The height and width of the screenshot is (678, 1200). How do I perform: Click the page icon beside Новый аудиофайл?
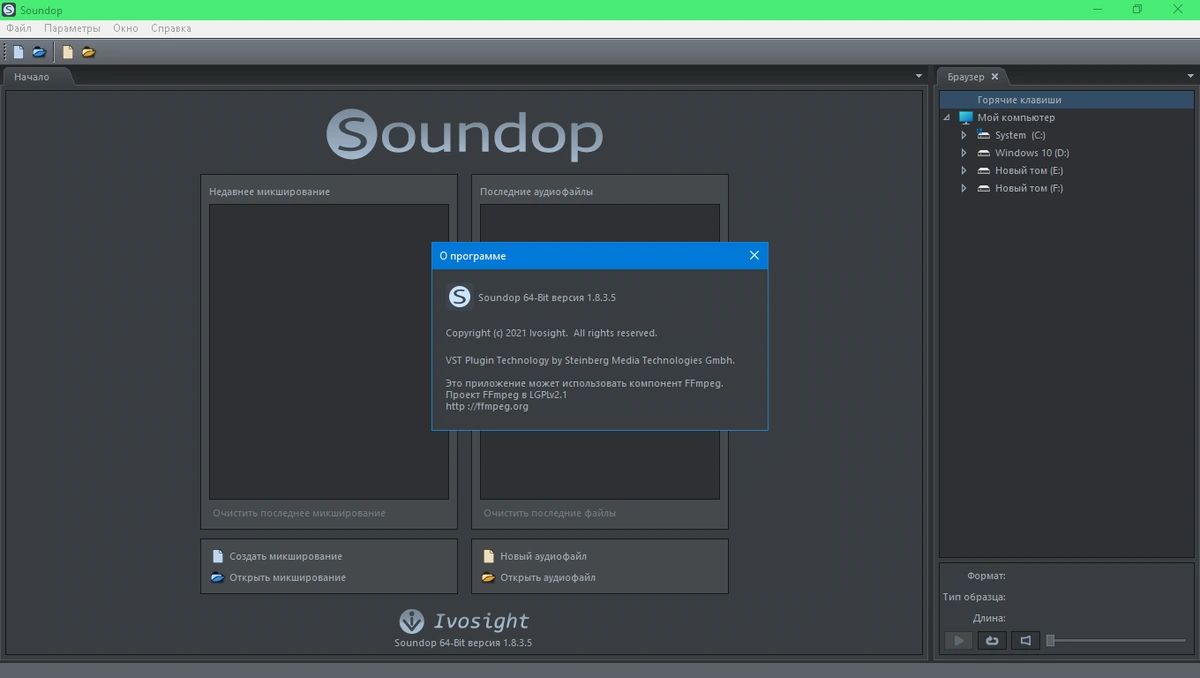(489, 556)
